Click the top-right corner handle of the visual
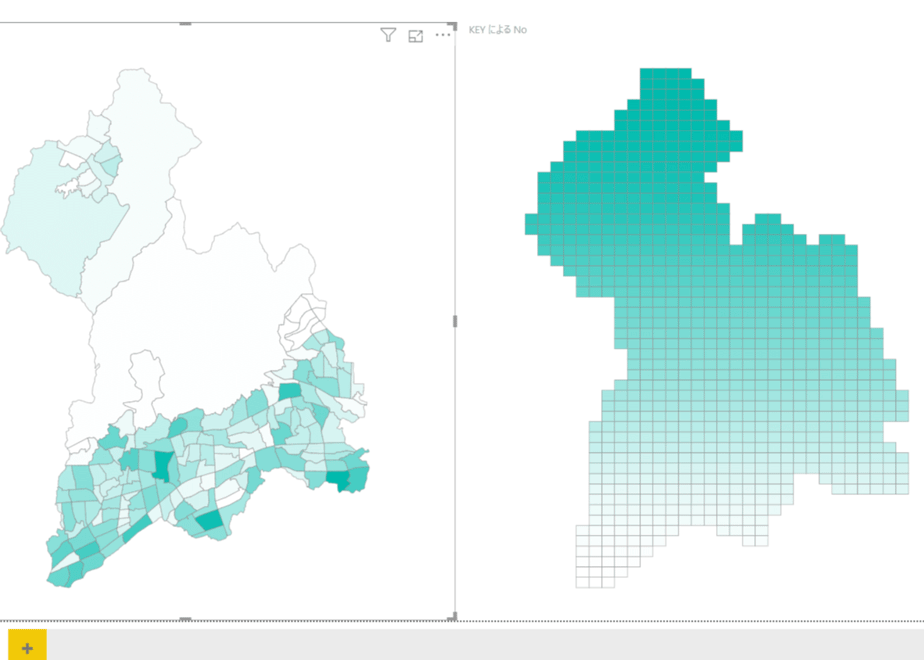Screen dimensions: 924x660 453,26
